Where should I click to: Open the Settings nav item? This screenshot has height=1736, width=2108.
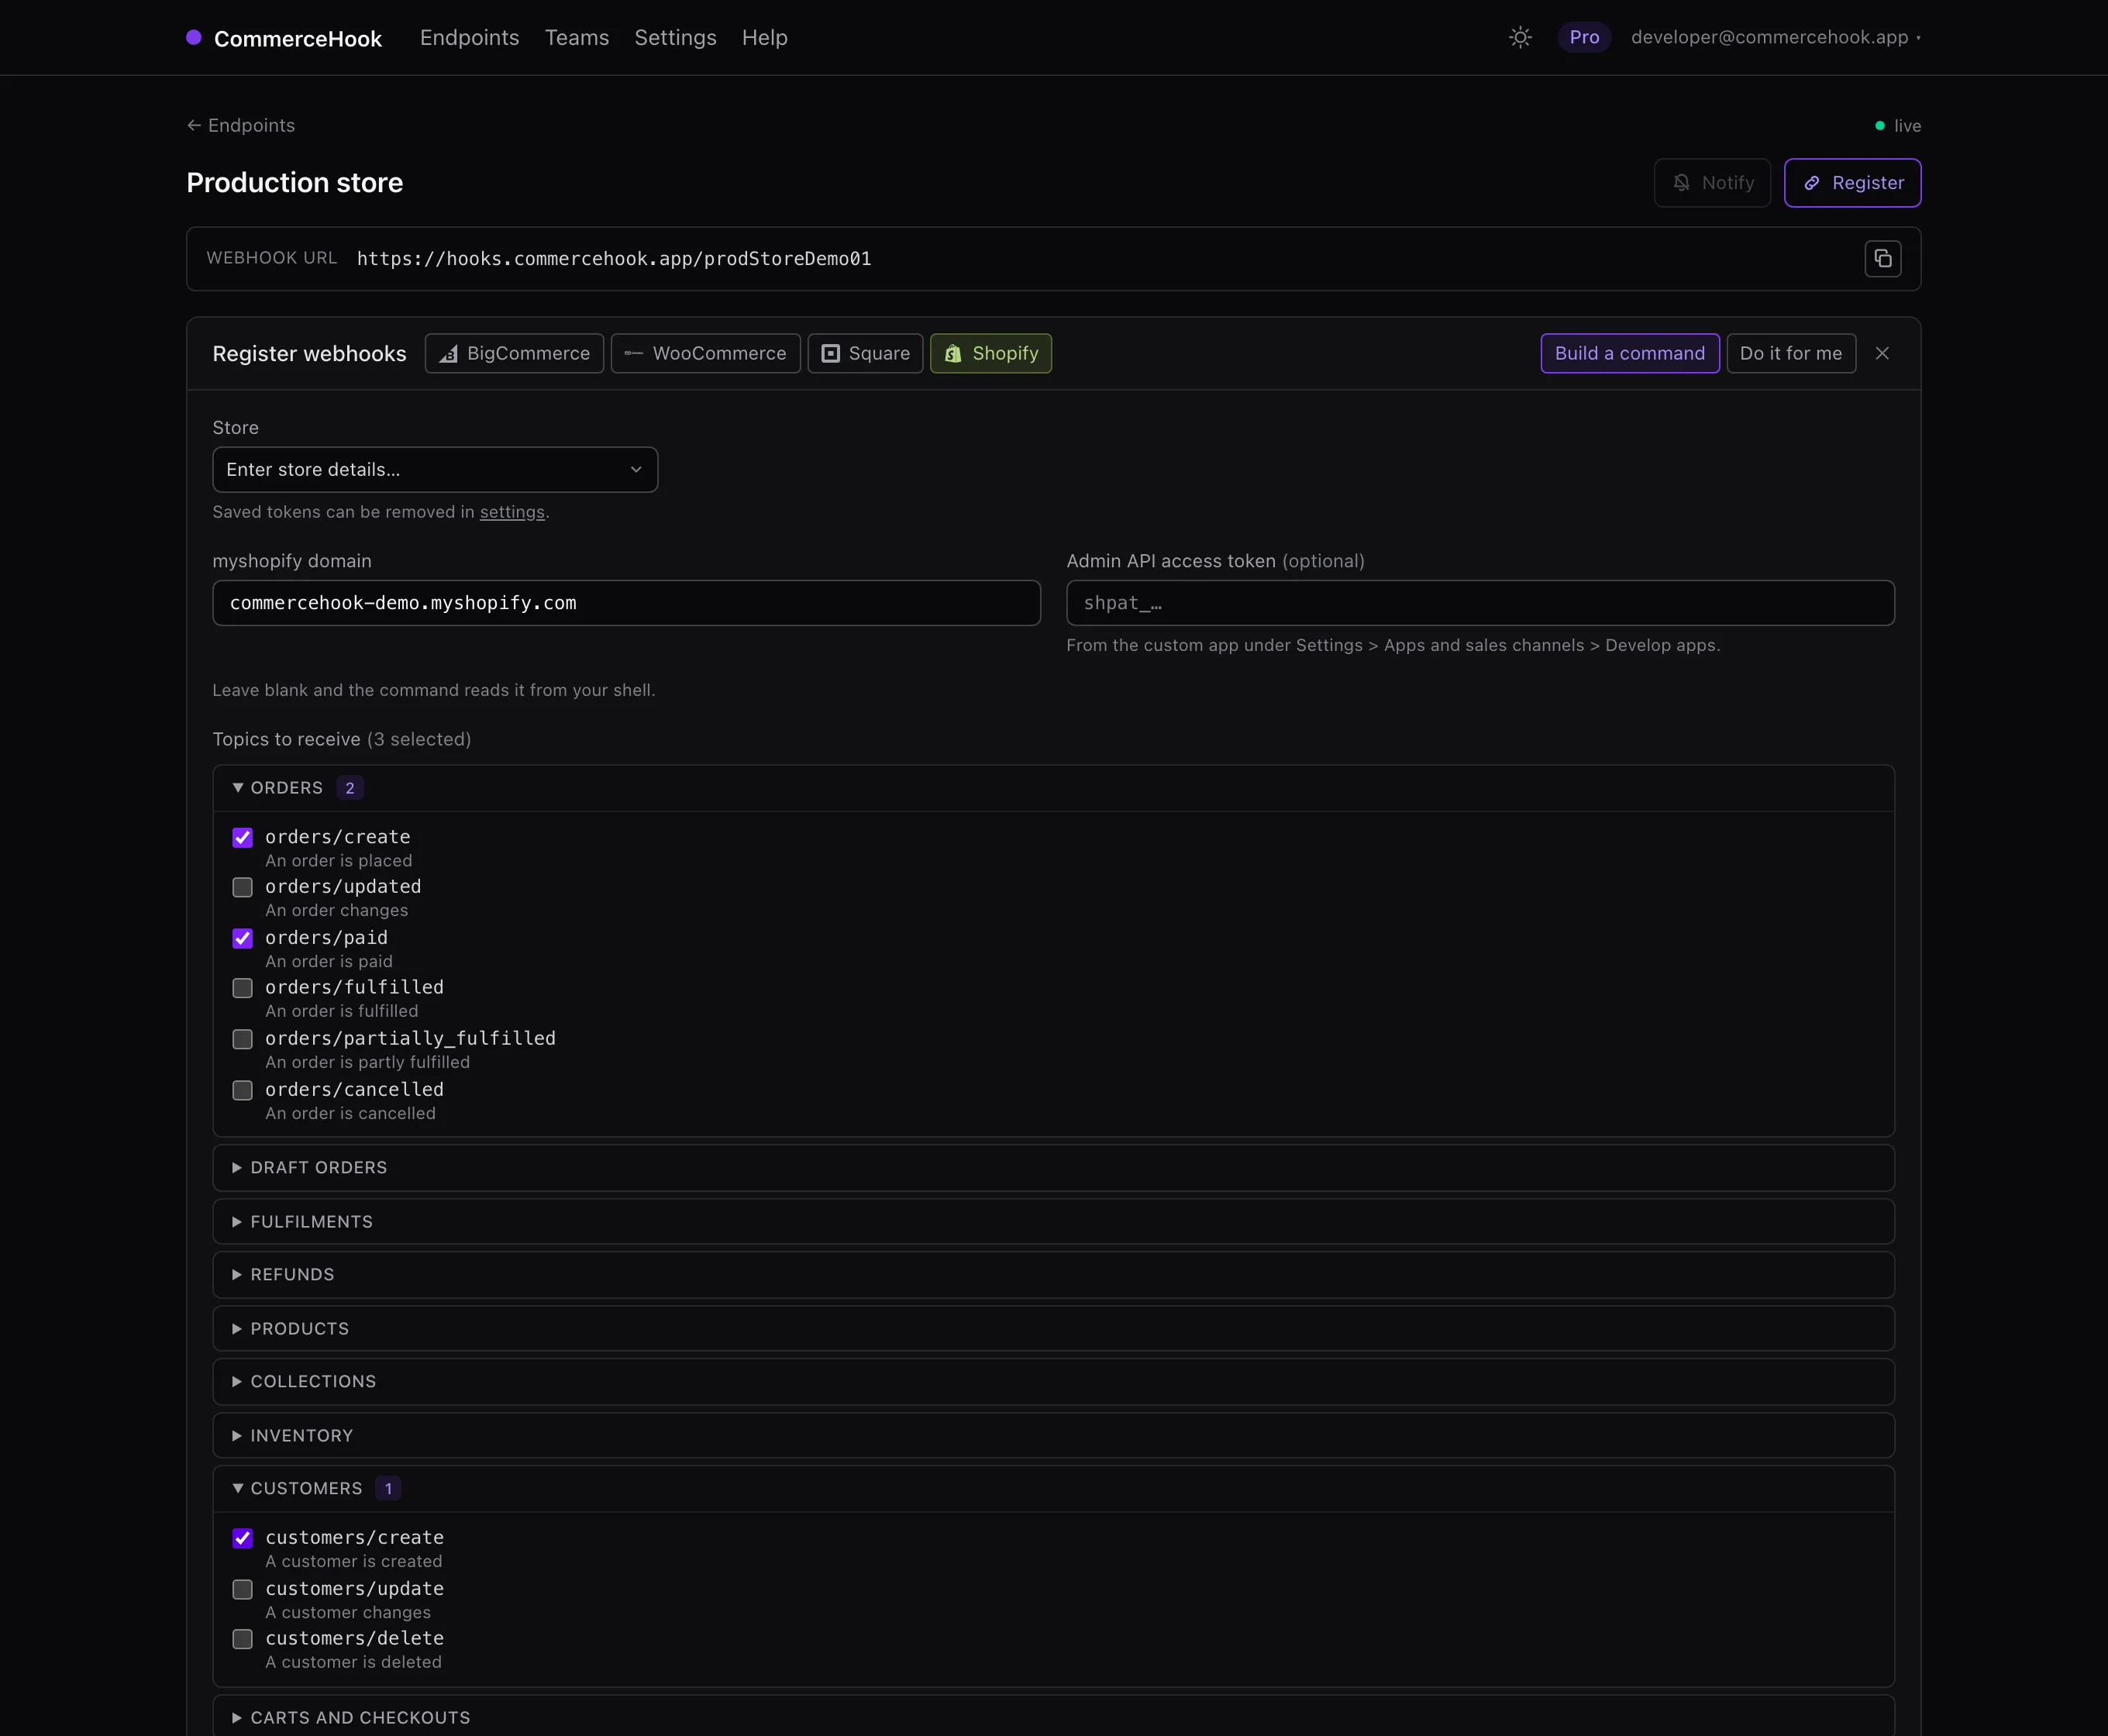tap(675, 38)
